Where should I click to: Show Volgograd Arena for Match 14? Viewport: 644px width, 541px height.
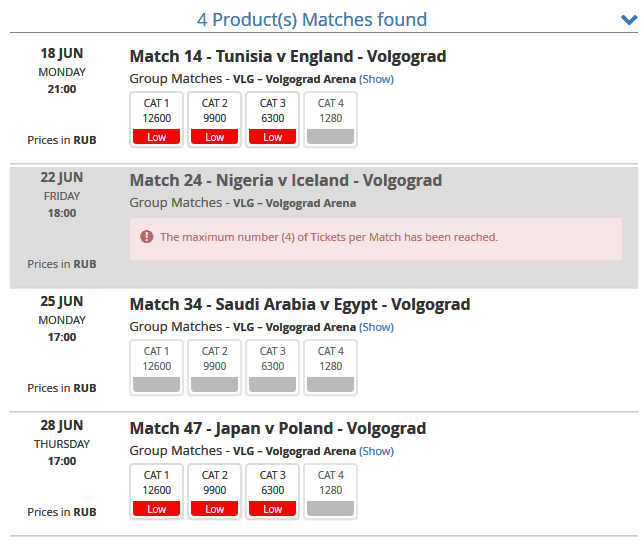click(377, 79)
